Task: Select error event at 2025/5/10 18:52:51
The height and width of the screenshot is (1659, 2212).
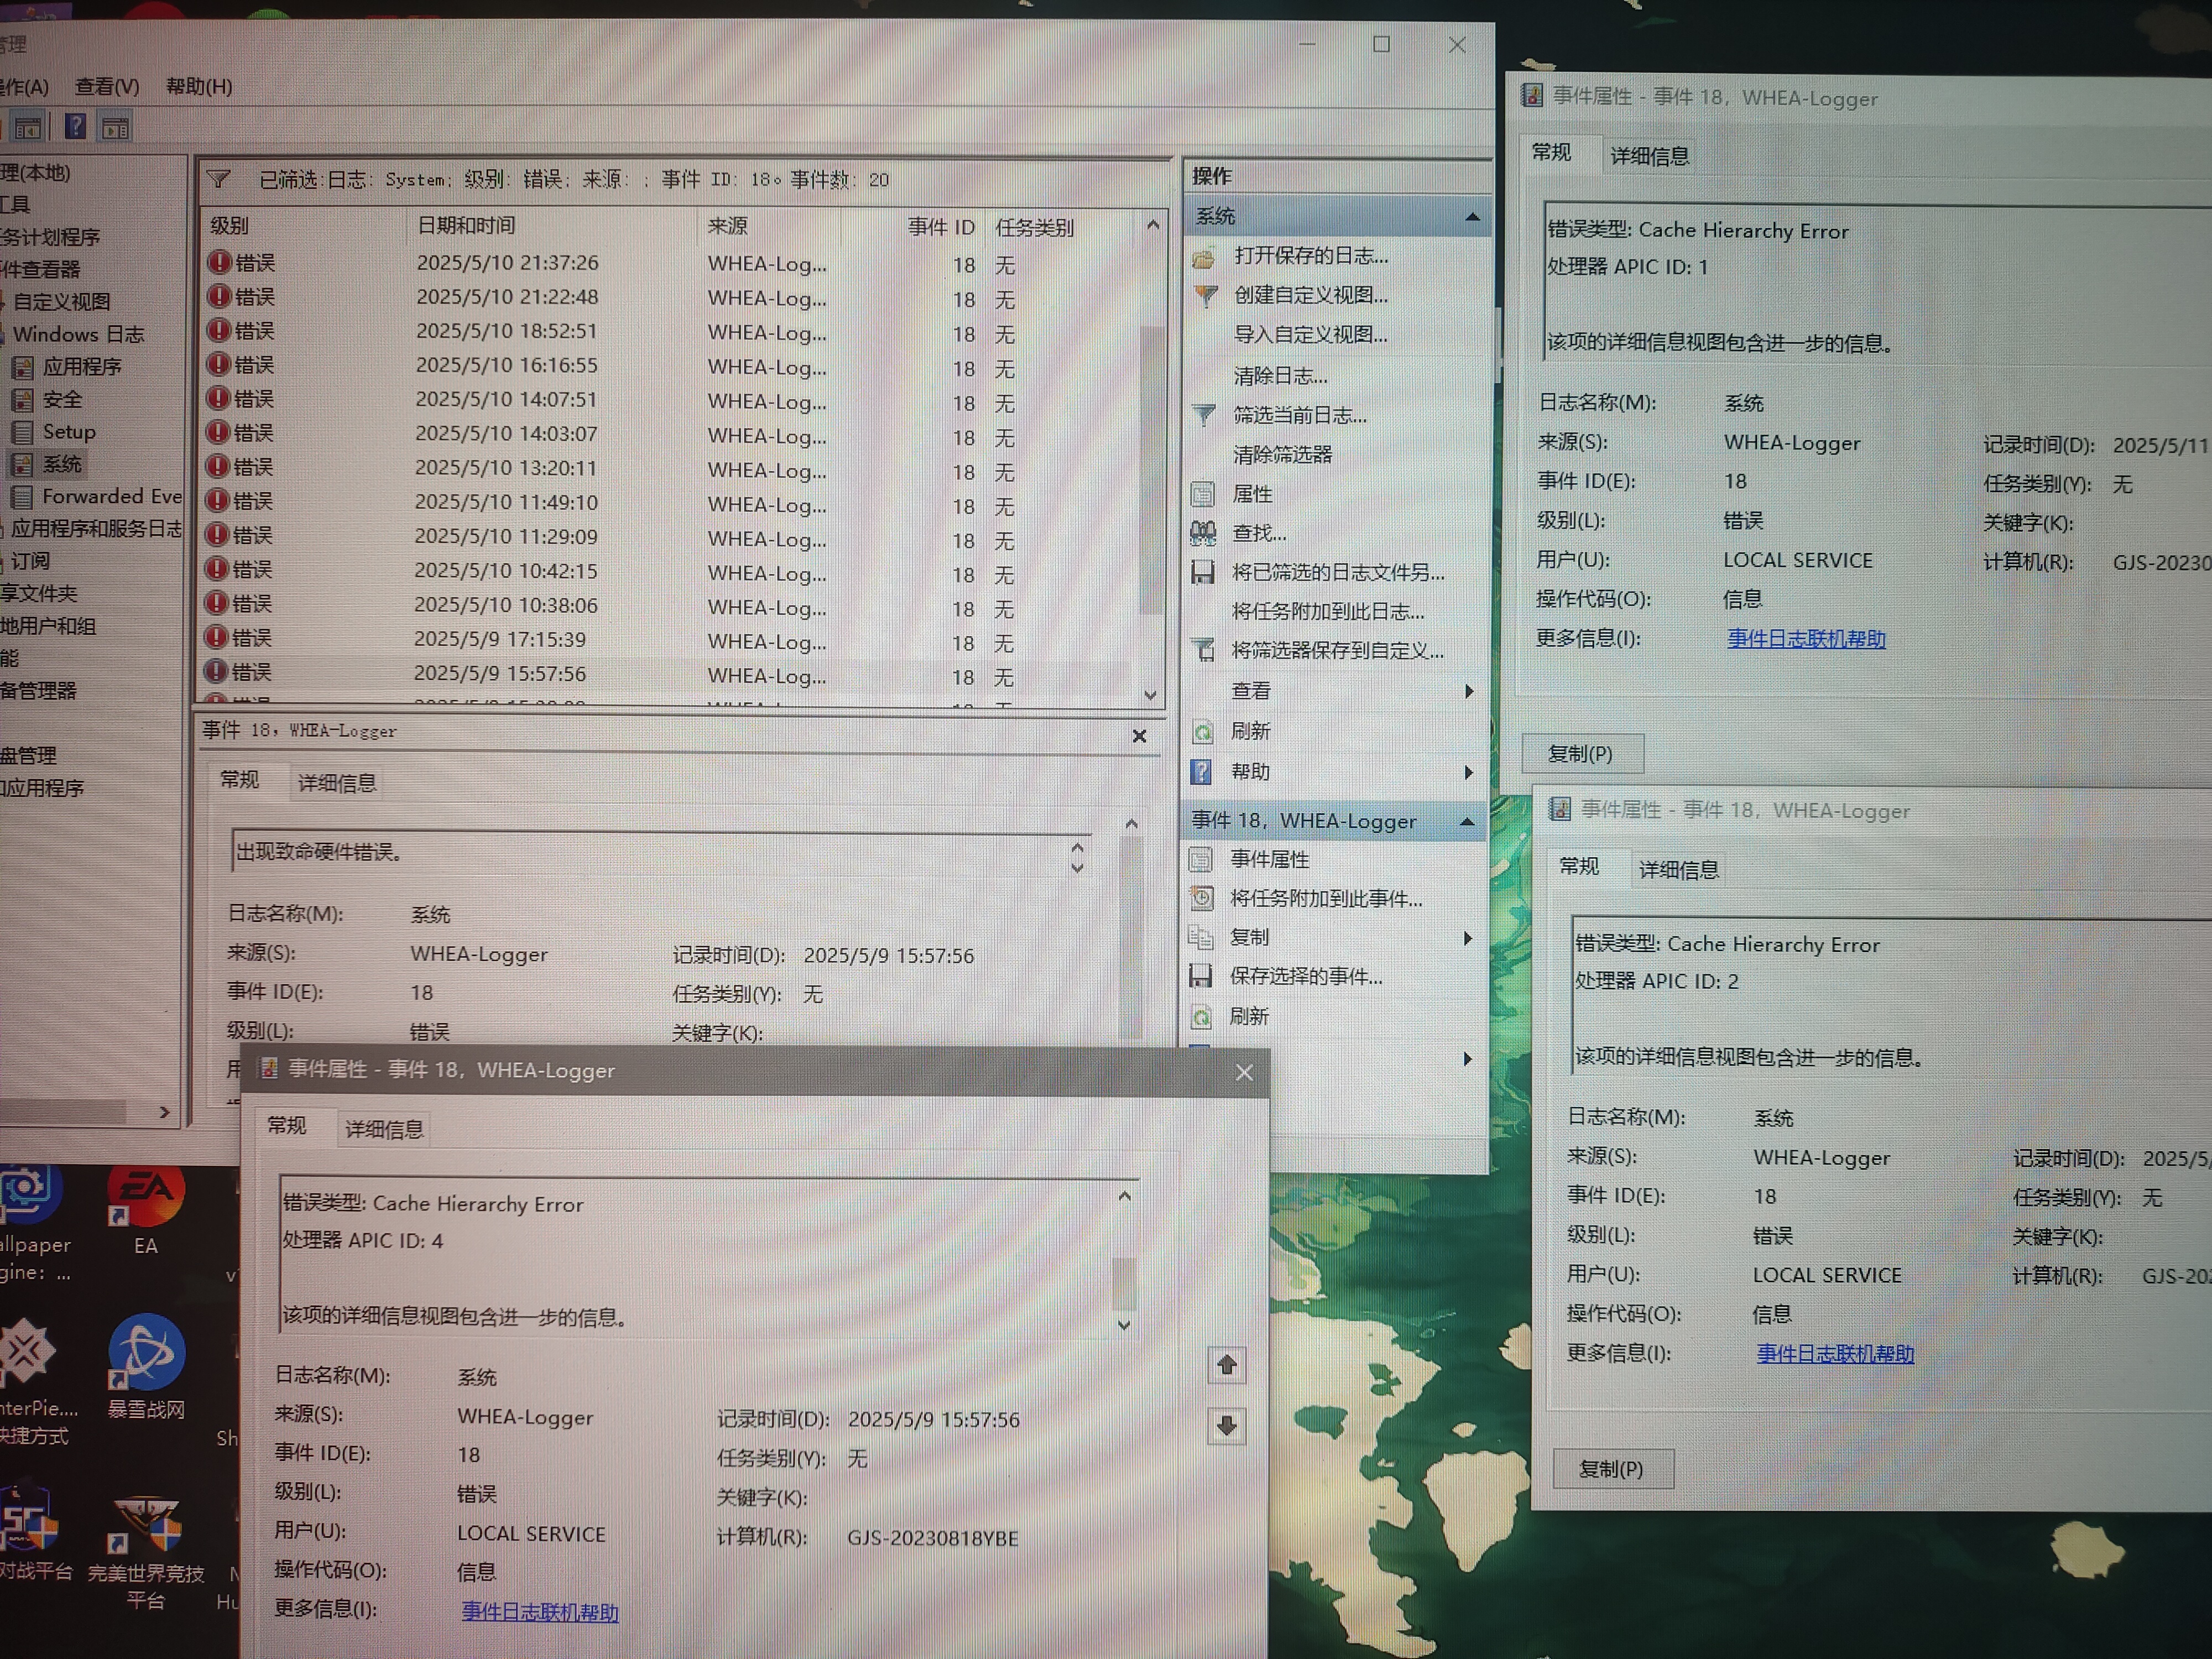Action: pyautogui.click(x=506, y=331)
